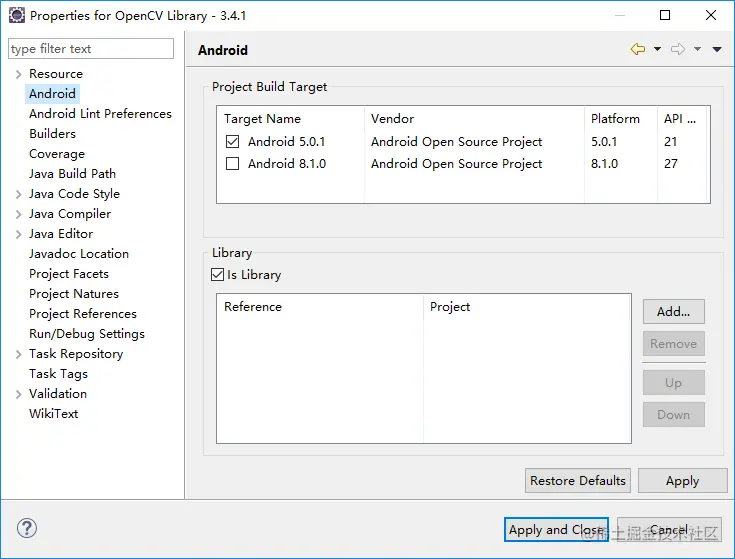Image resolution: width=735 pixels, height=559 pixels.
Task: Expand the Resource tree node
Action: coord(18,74)
